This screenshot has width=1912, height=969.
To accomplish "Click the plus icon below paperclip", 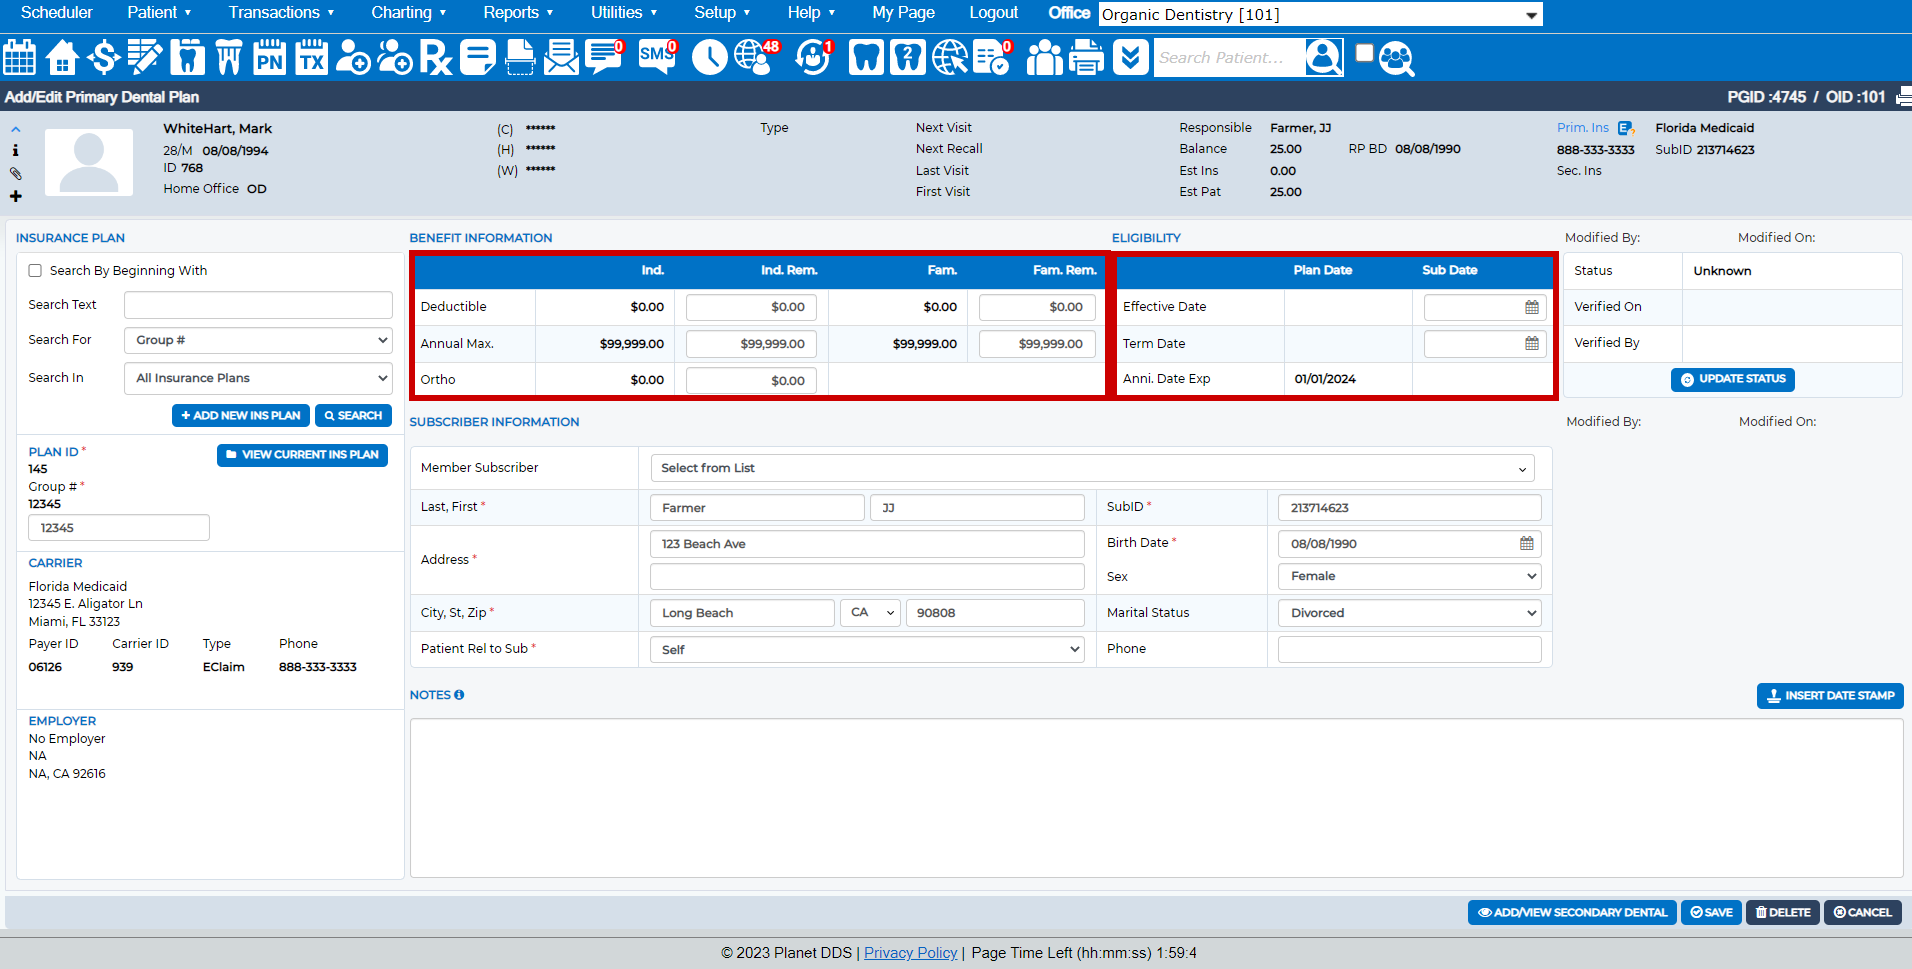I will 15,196.
